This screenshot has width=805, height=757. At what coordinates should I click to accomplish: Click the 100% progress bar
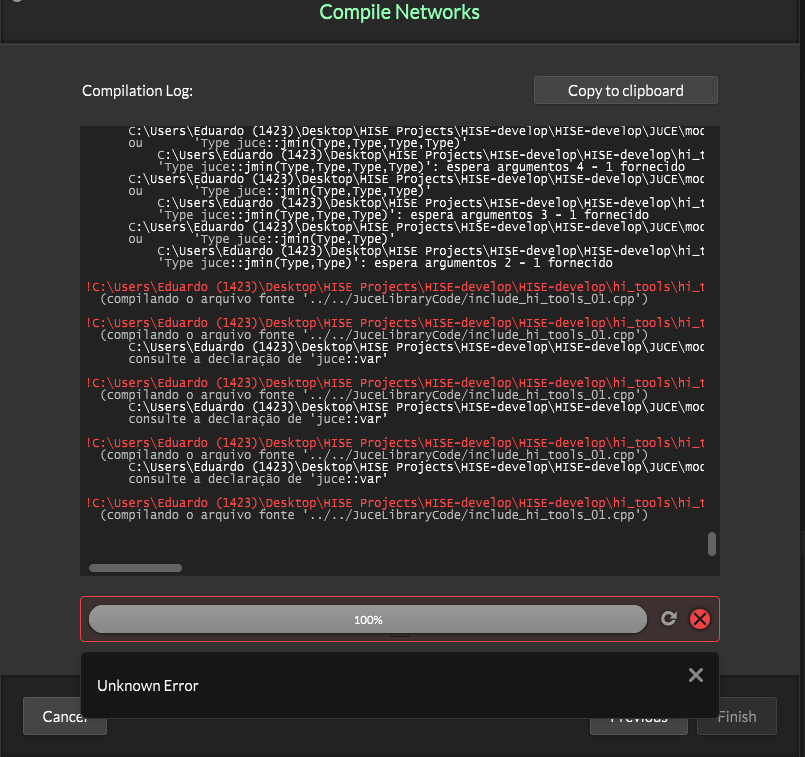(x=368, y=619)
